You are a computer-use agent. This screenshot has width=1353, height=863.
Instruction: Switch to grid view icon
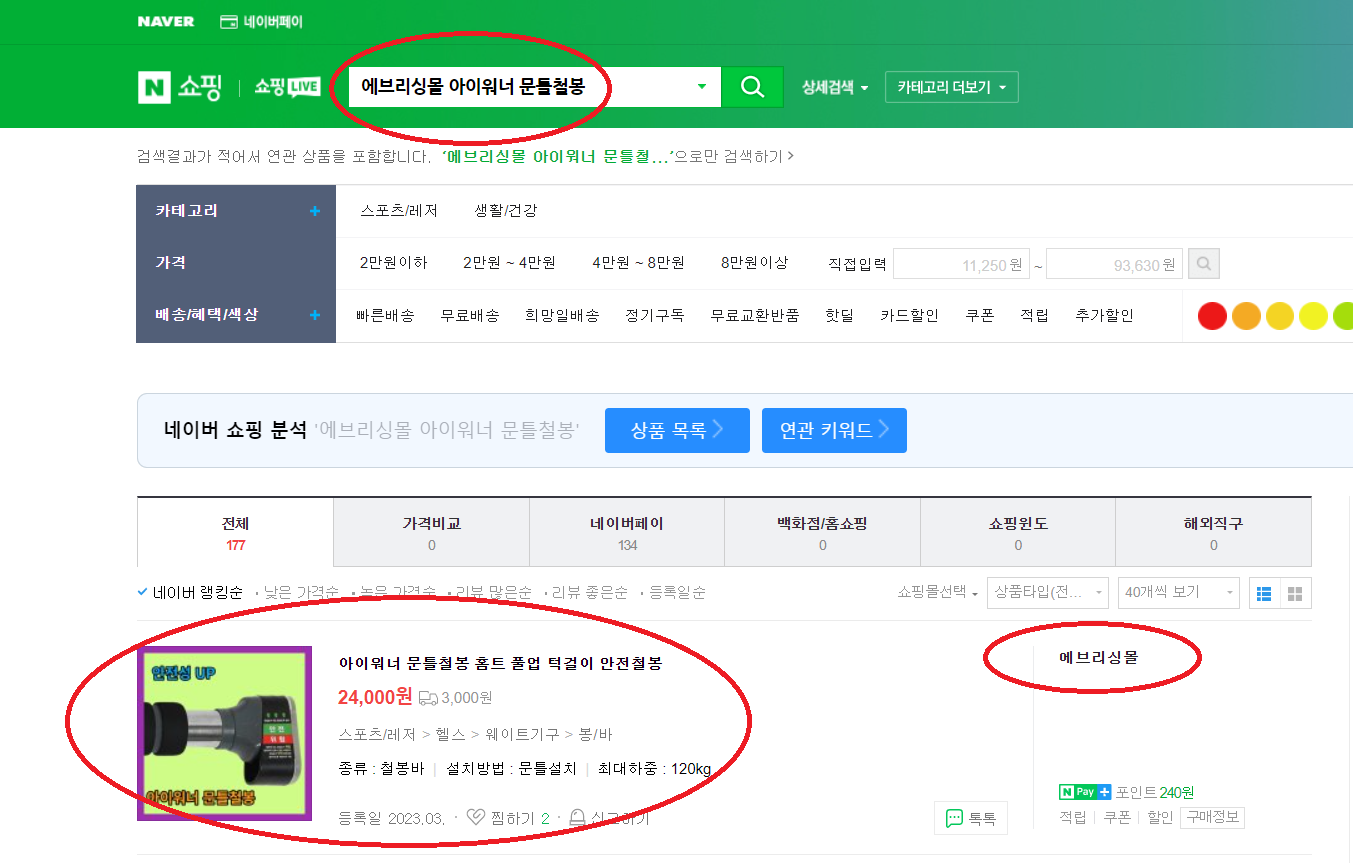(1295, 593)
